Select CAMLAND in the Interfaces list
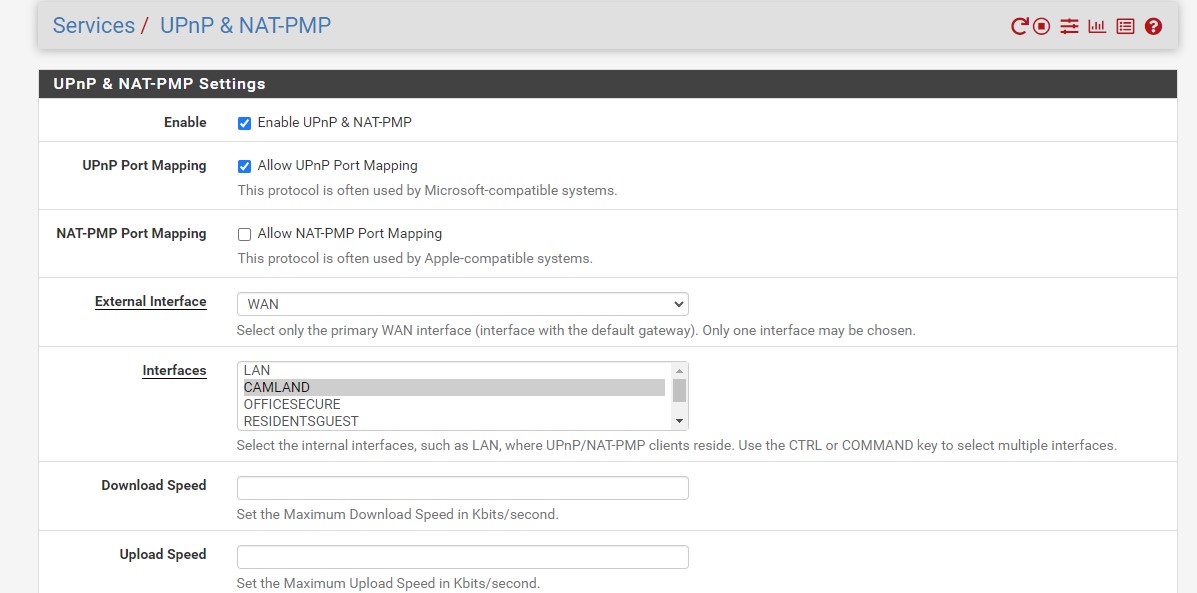 [454, 388]
